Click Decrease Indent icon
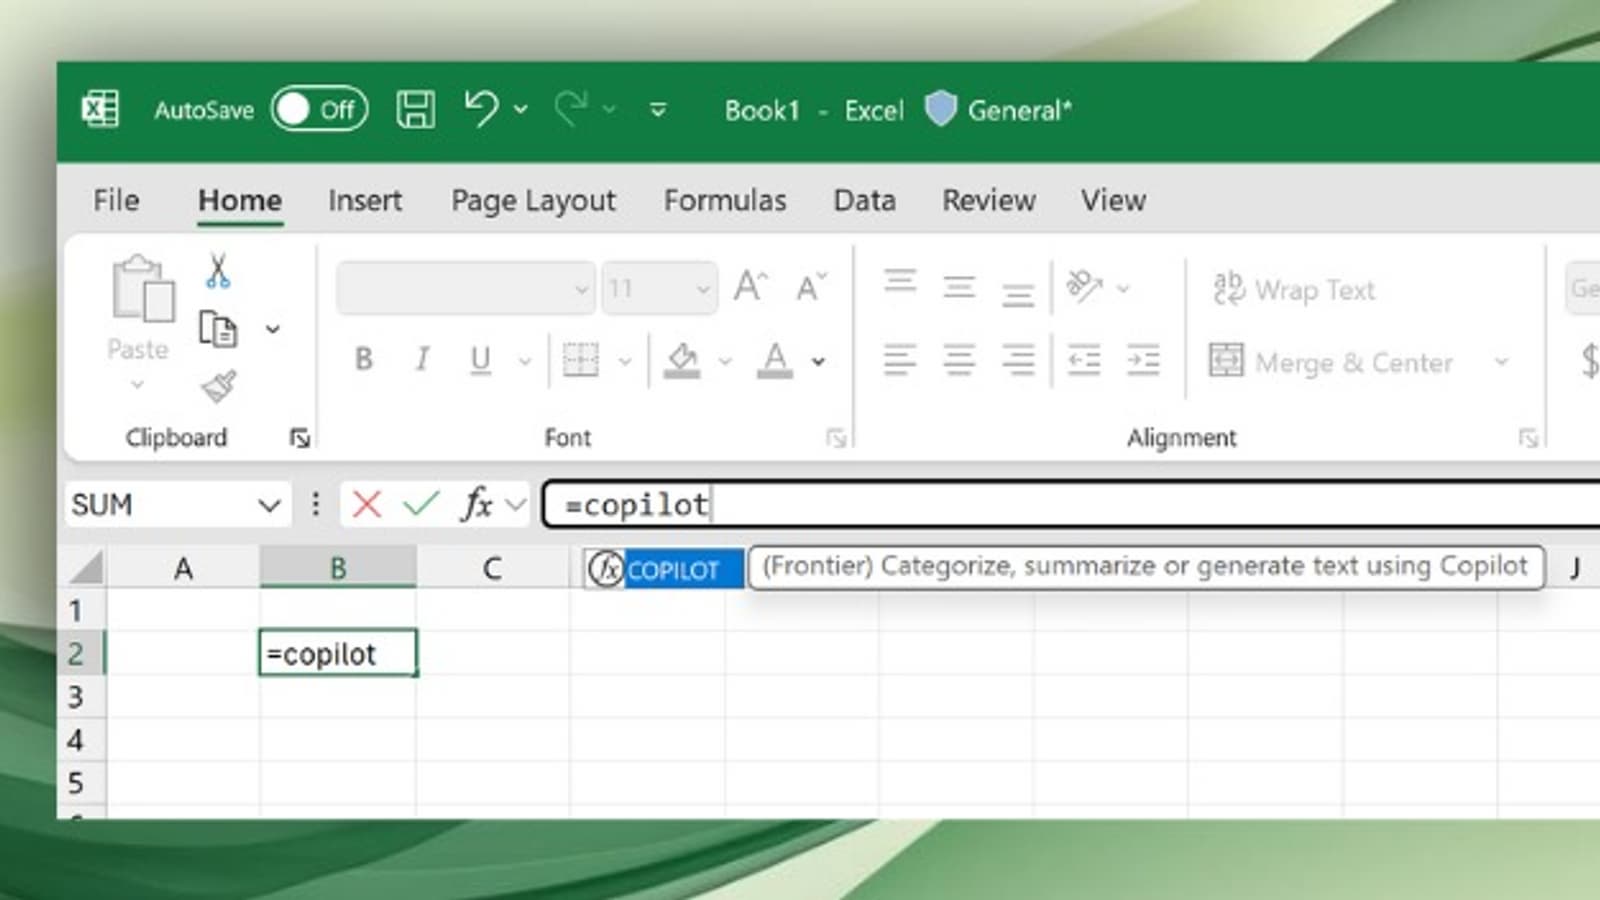Screen dimensions: 1600x900 (1084, 360)
